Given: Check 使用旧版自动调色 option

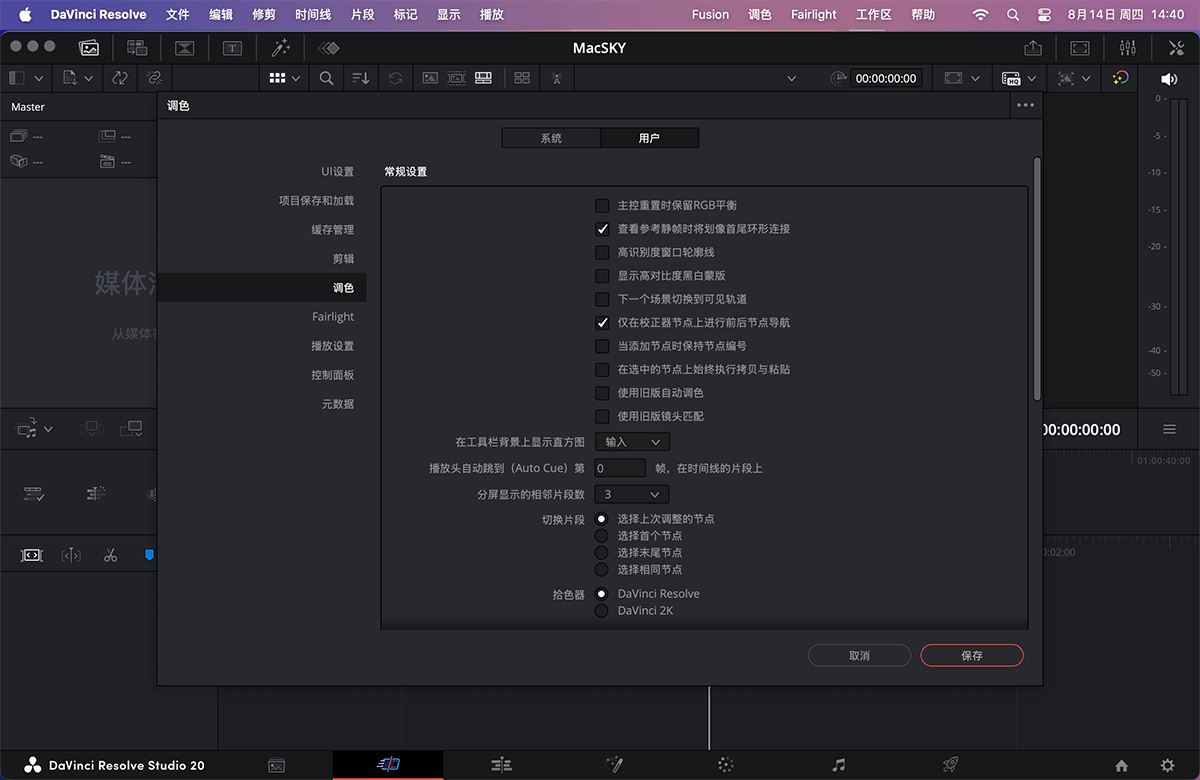Looking at the screenshot, I should [602, 393].
